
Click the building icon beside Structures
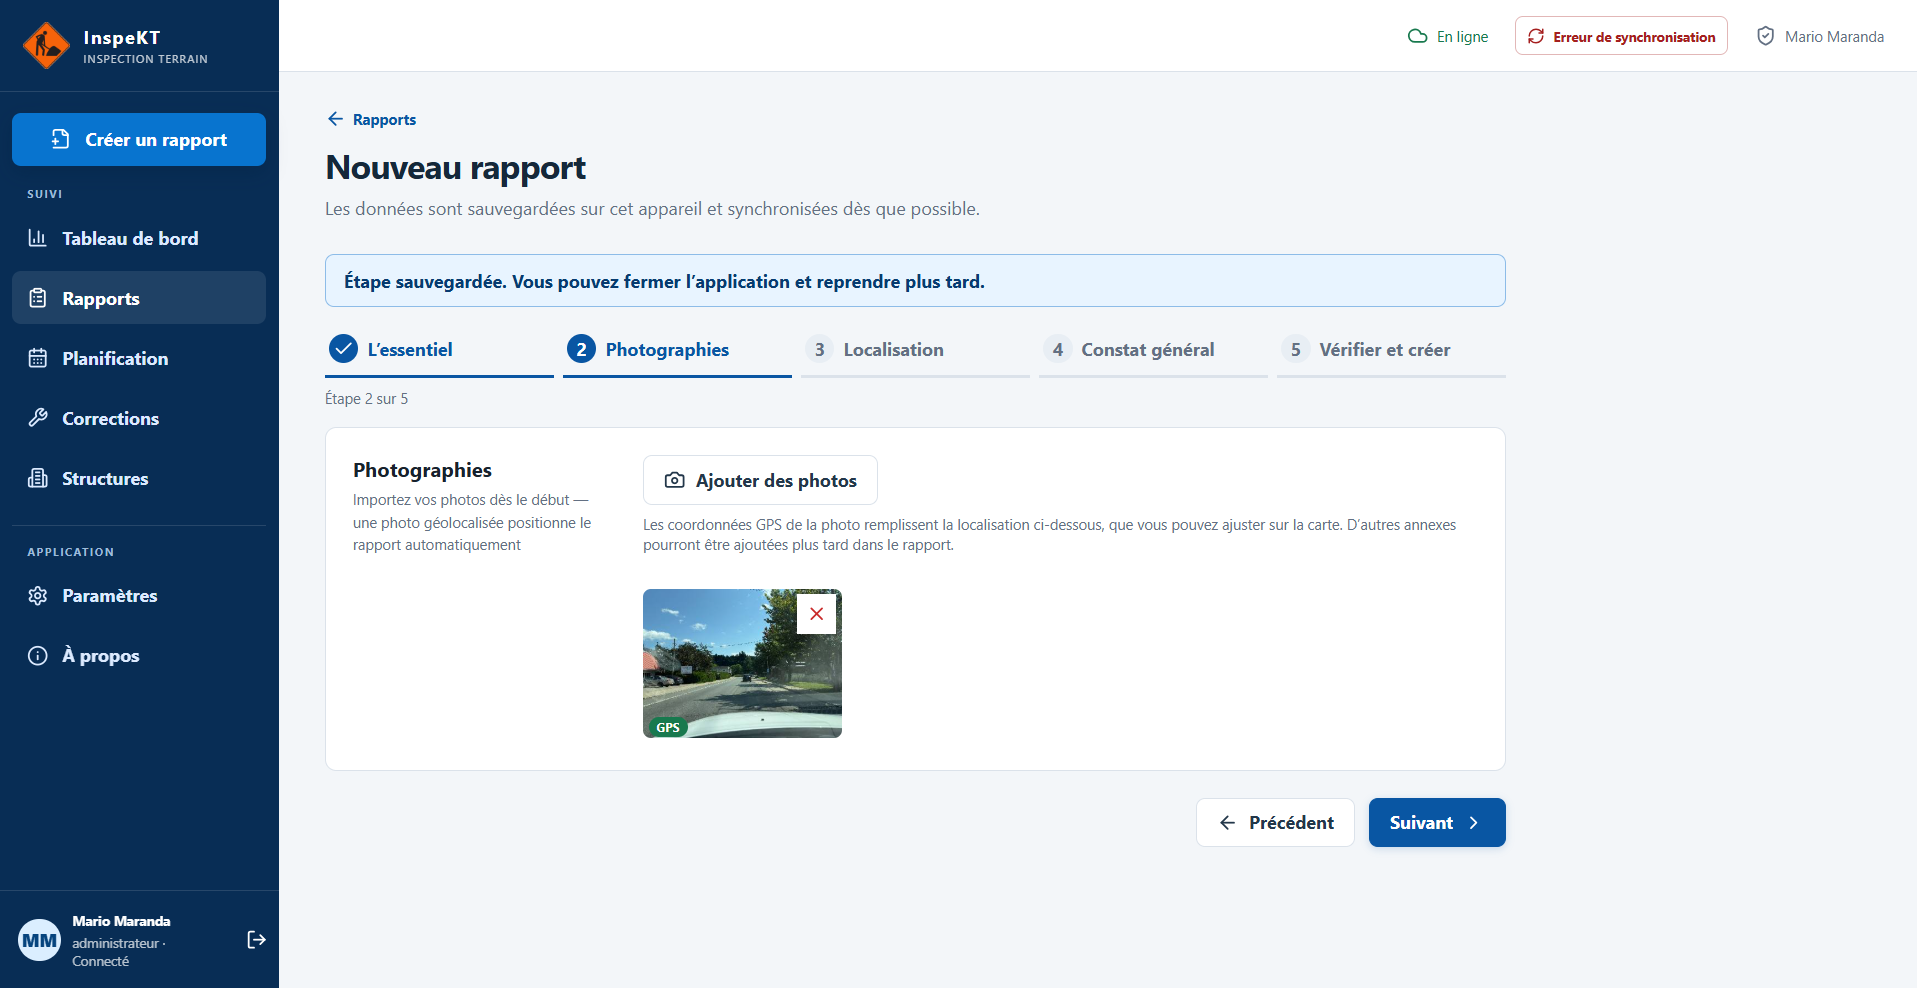click(x=38, y=478)
